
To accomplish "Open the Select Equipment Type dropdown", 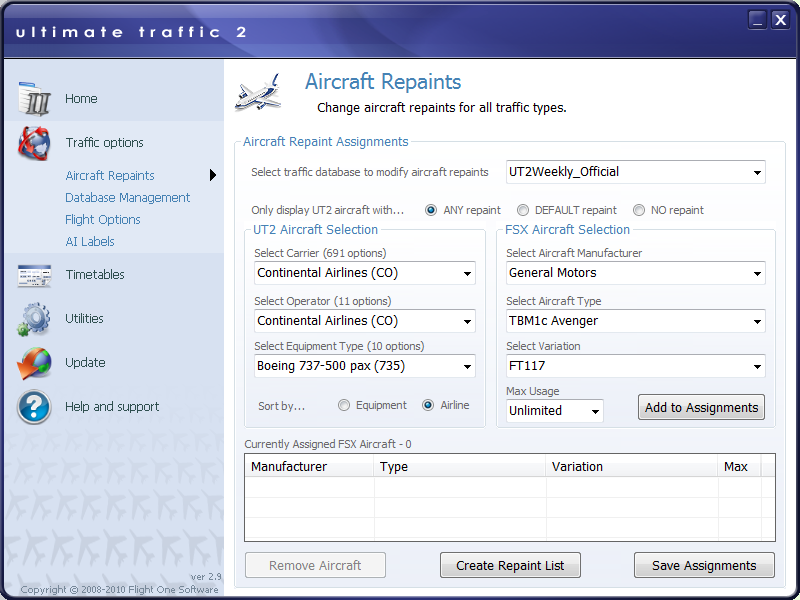I will pos(365,366).
